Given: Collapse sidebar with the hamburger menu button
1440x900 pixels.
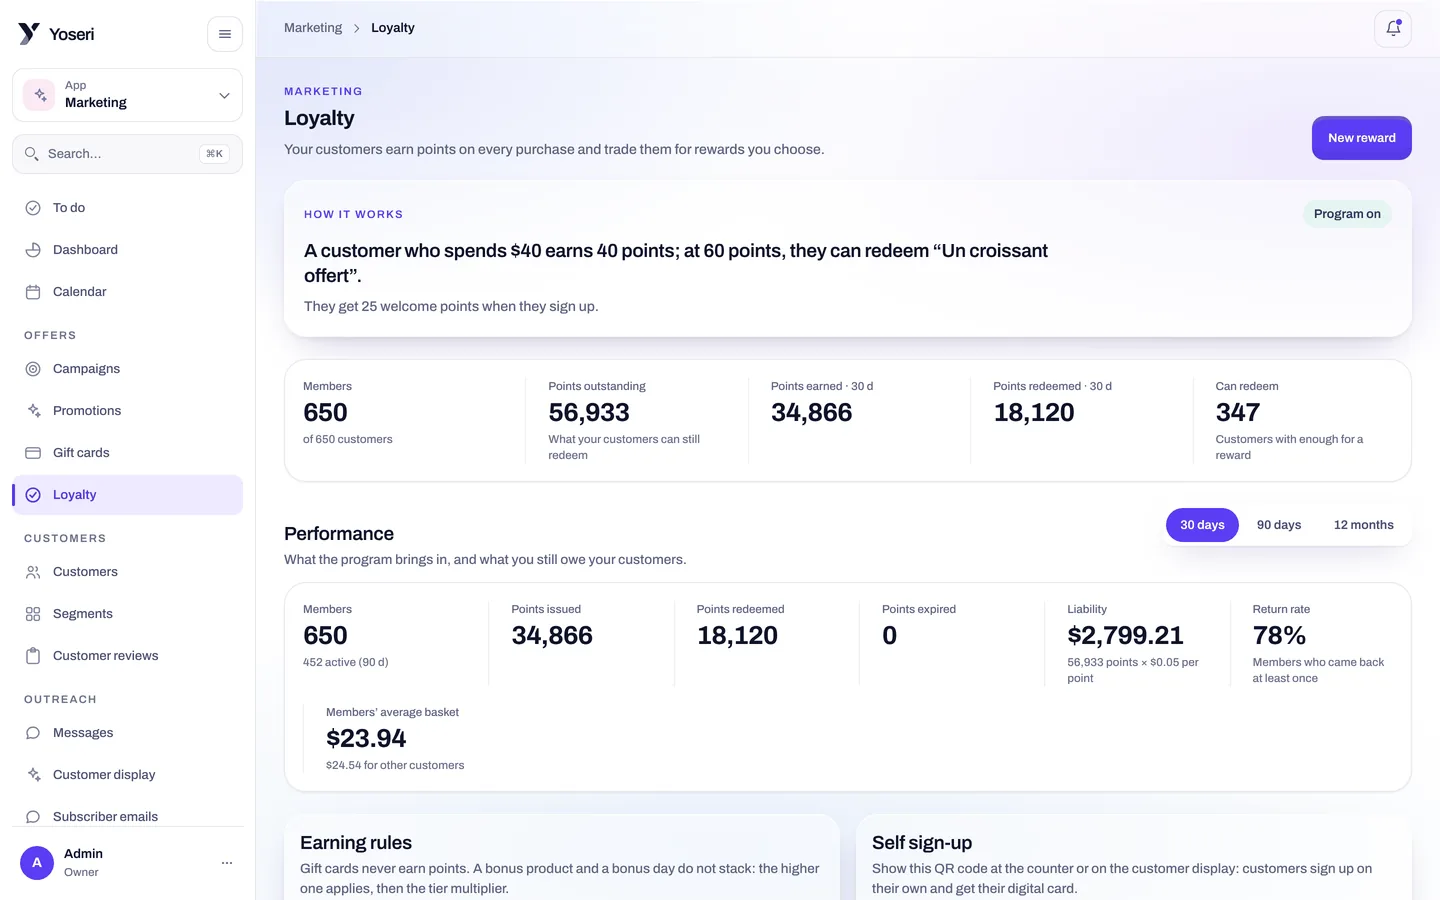Looking at the screenshot, I should pos(225,34).
